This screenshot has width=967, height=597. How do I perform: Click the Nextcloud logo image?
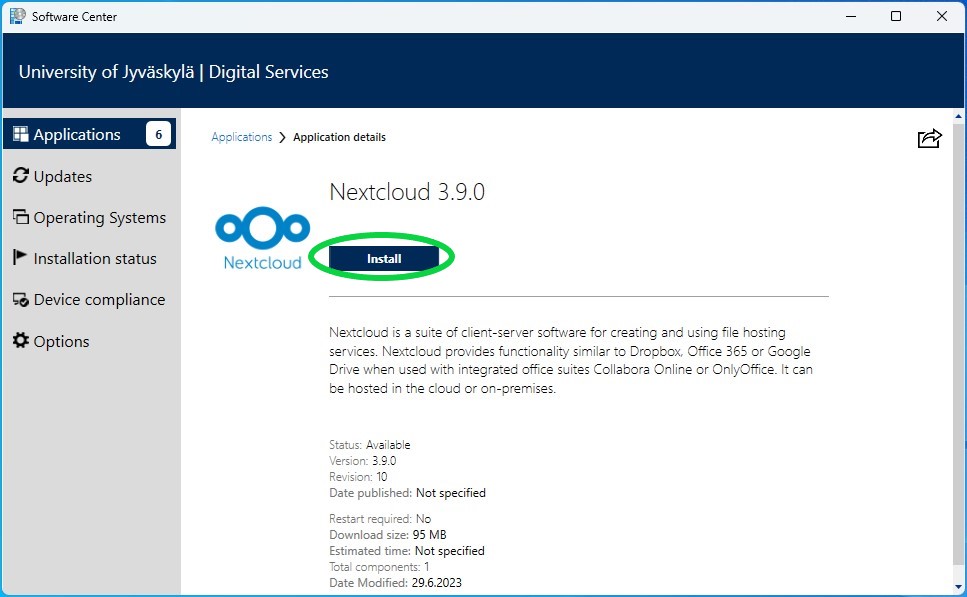pos(262,238)
